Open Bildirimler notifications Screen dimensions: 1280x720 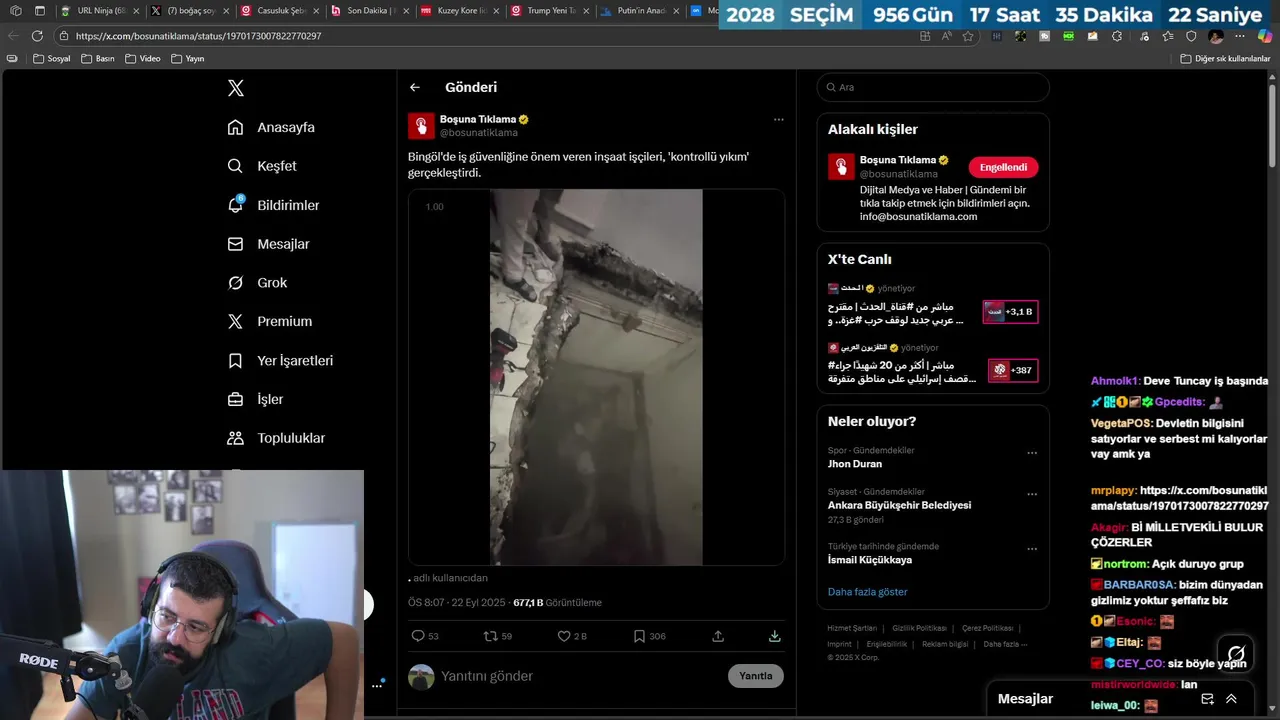[273, 205]
